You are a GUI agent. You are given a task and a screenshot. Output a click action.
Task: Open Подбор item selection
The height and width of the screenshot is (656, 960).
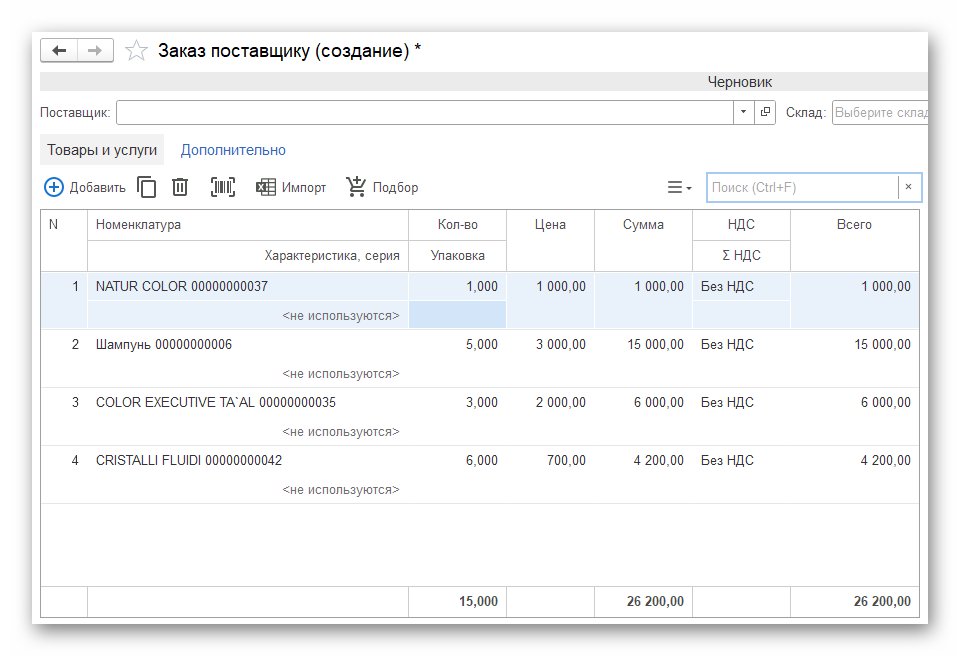pos(382,187)
